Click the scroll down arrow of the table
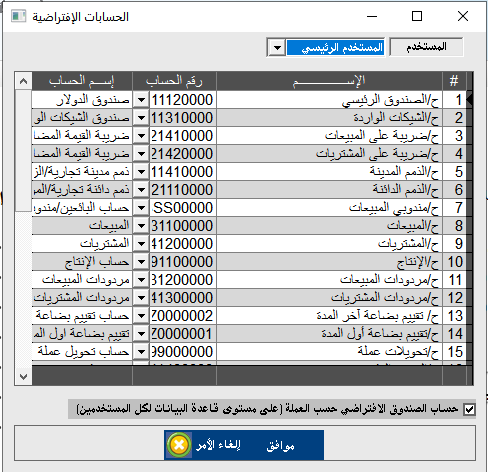Screen dimensions: 488x472 tap(23, 377)
